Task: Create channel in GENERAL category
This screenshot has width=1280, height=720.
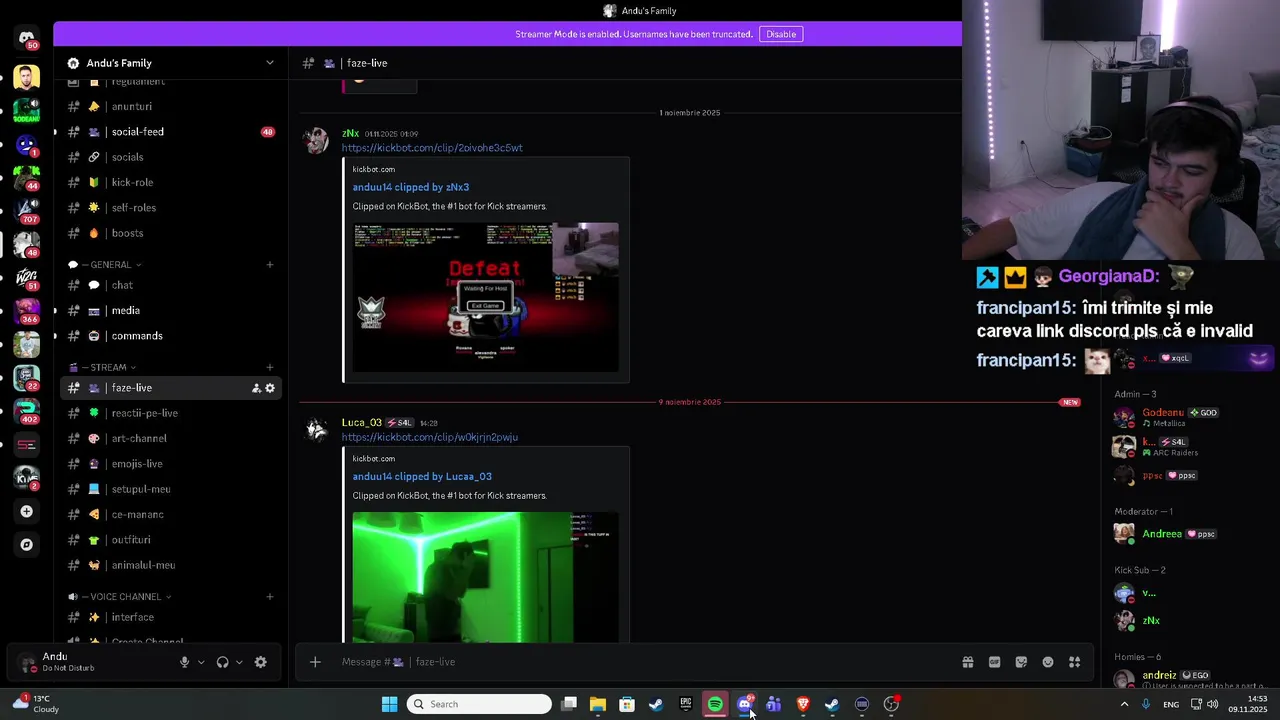Action: click(x=270, y=265)
